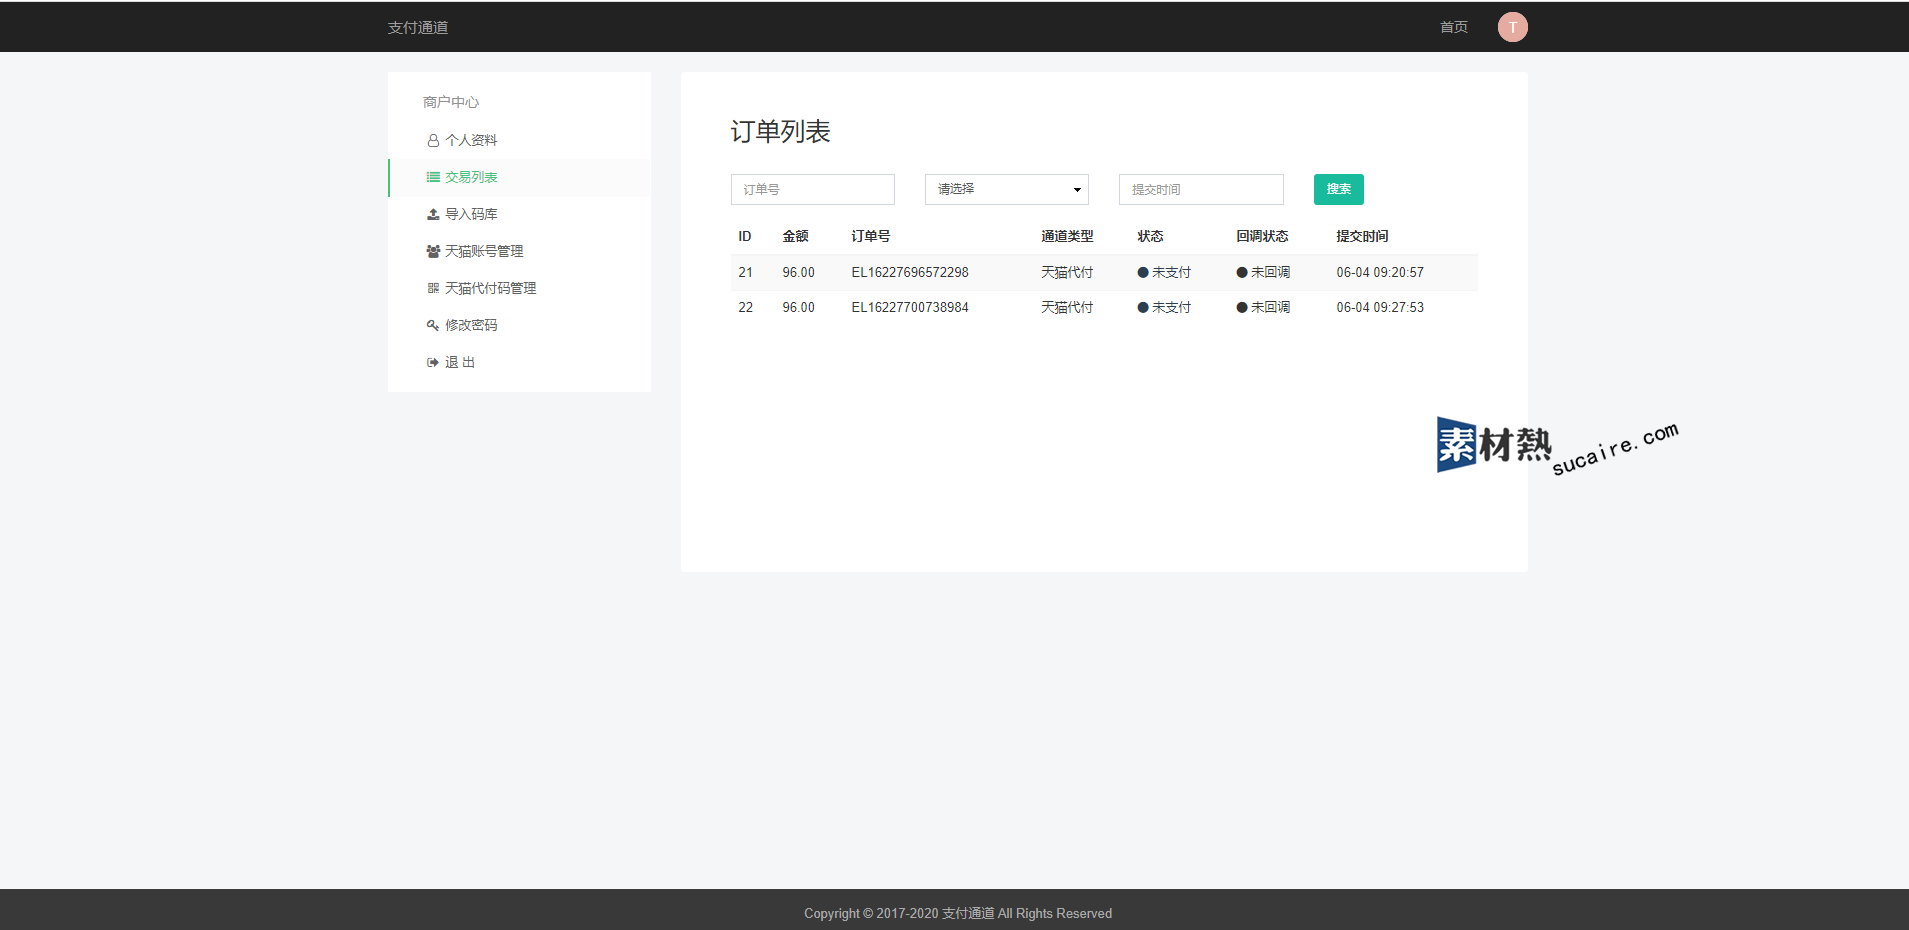1909x930 pixels.
Task: Select order row EL16227696572298
Action: coord(909,272)
